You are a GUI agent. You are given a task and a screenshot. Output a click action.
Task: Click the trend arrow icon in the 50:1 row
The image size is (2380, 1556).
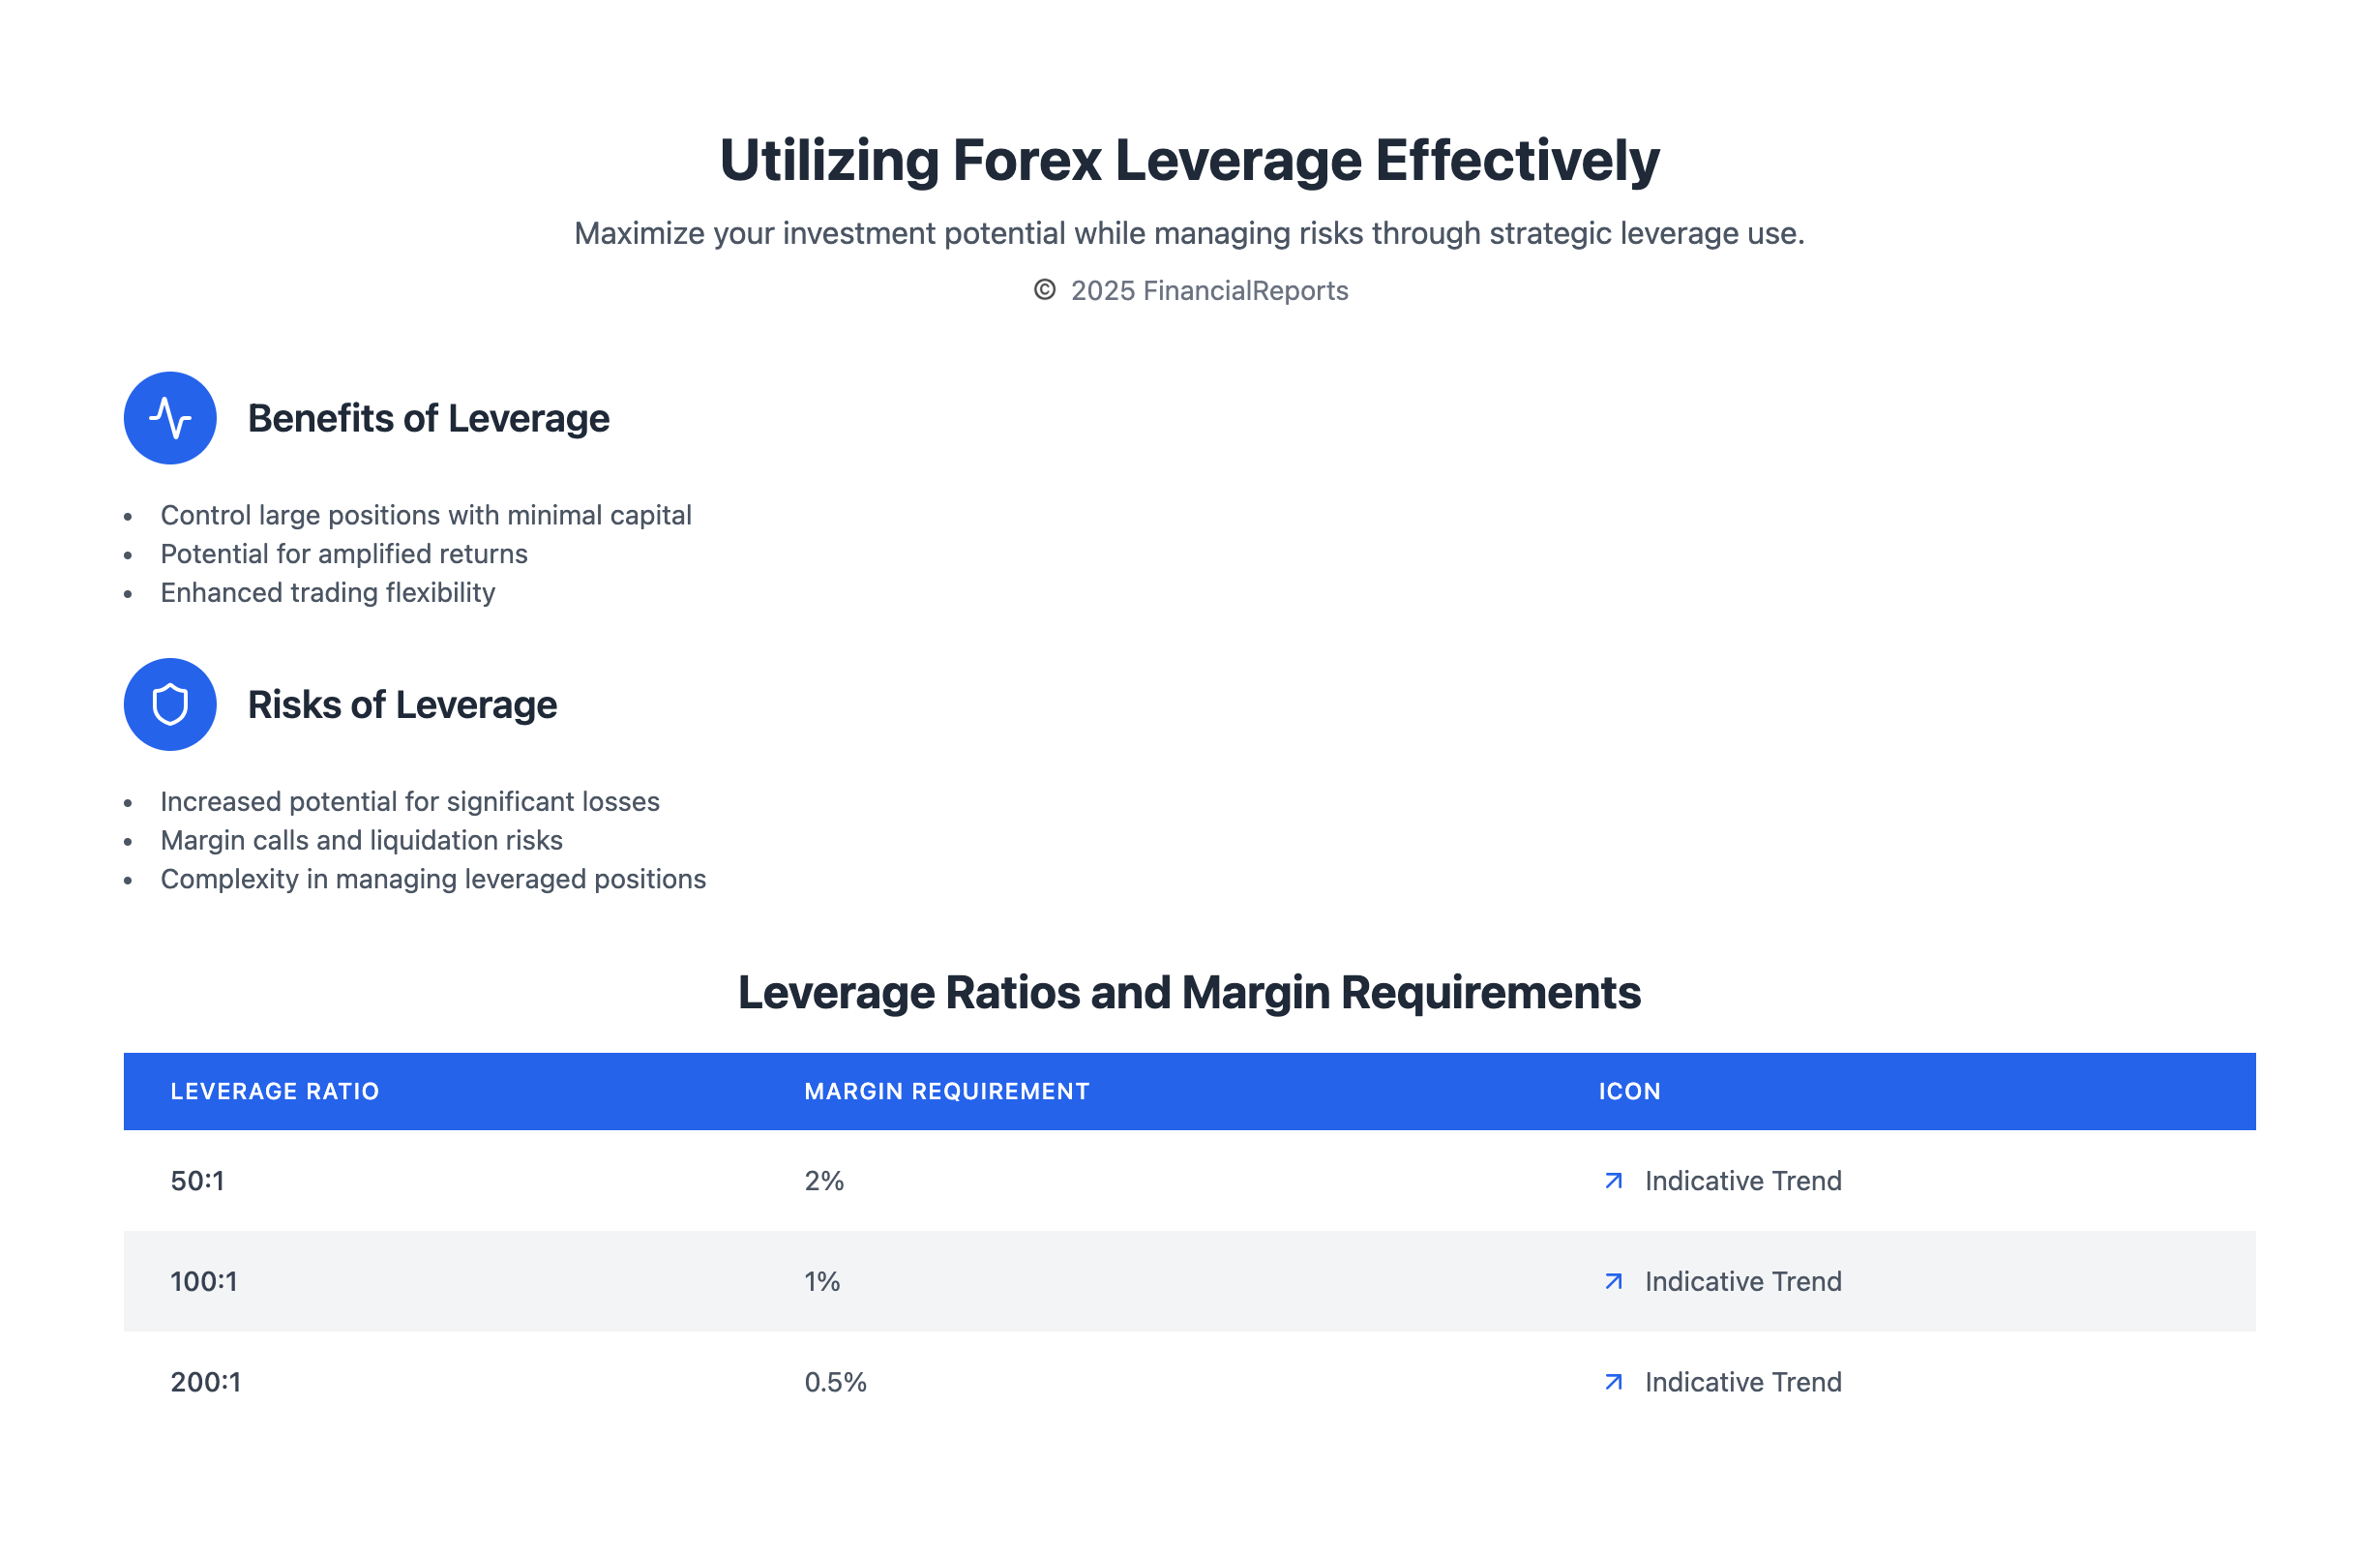coord(1613,1181)
